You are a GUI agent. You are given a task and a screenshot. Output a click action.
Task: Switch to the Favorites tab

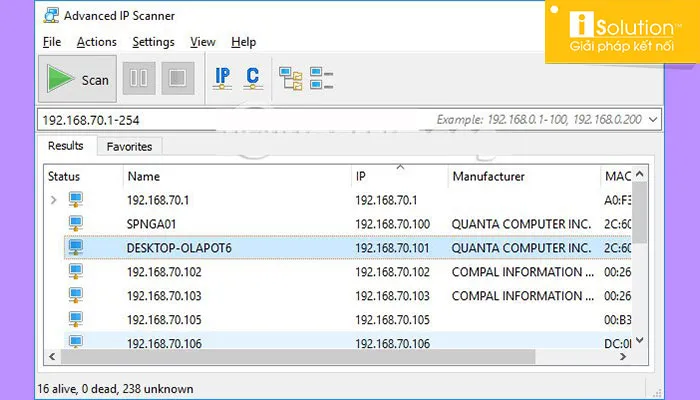pos(129,146)
